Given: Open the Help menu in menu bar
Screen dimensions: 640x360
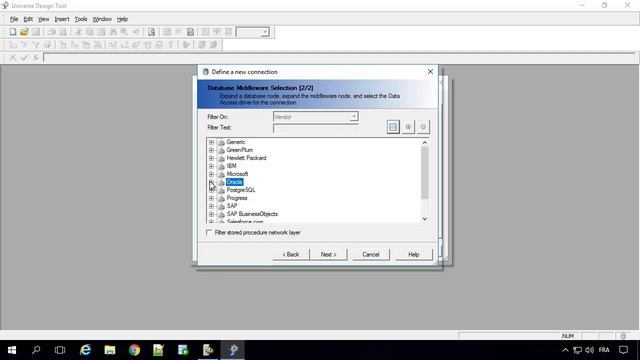Looking at the screenshot, I should coord(122,19).
